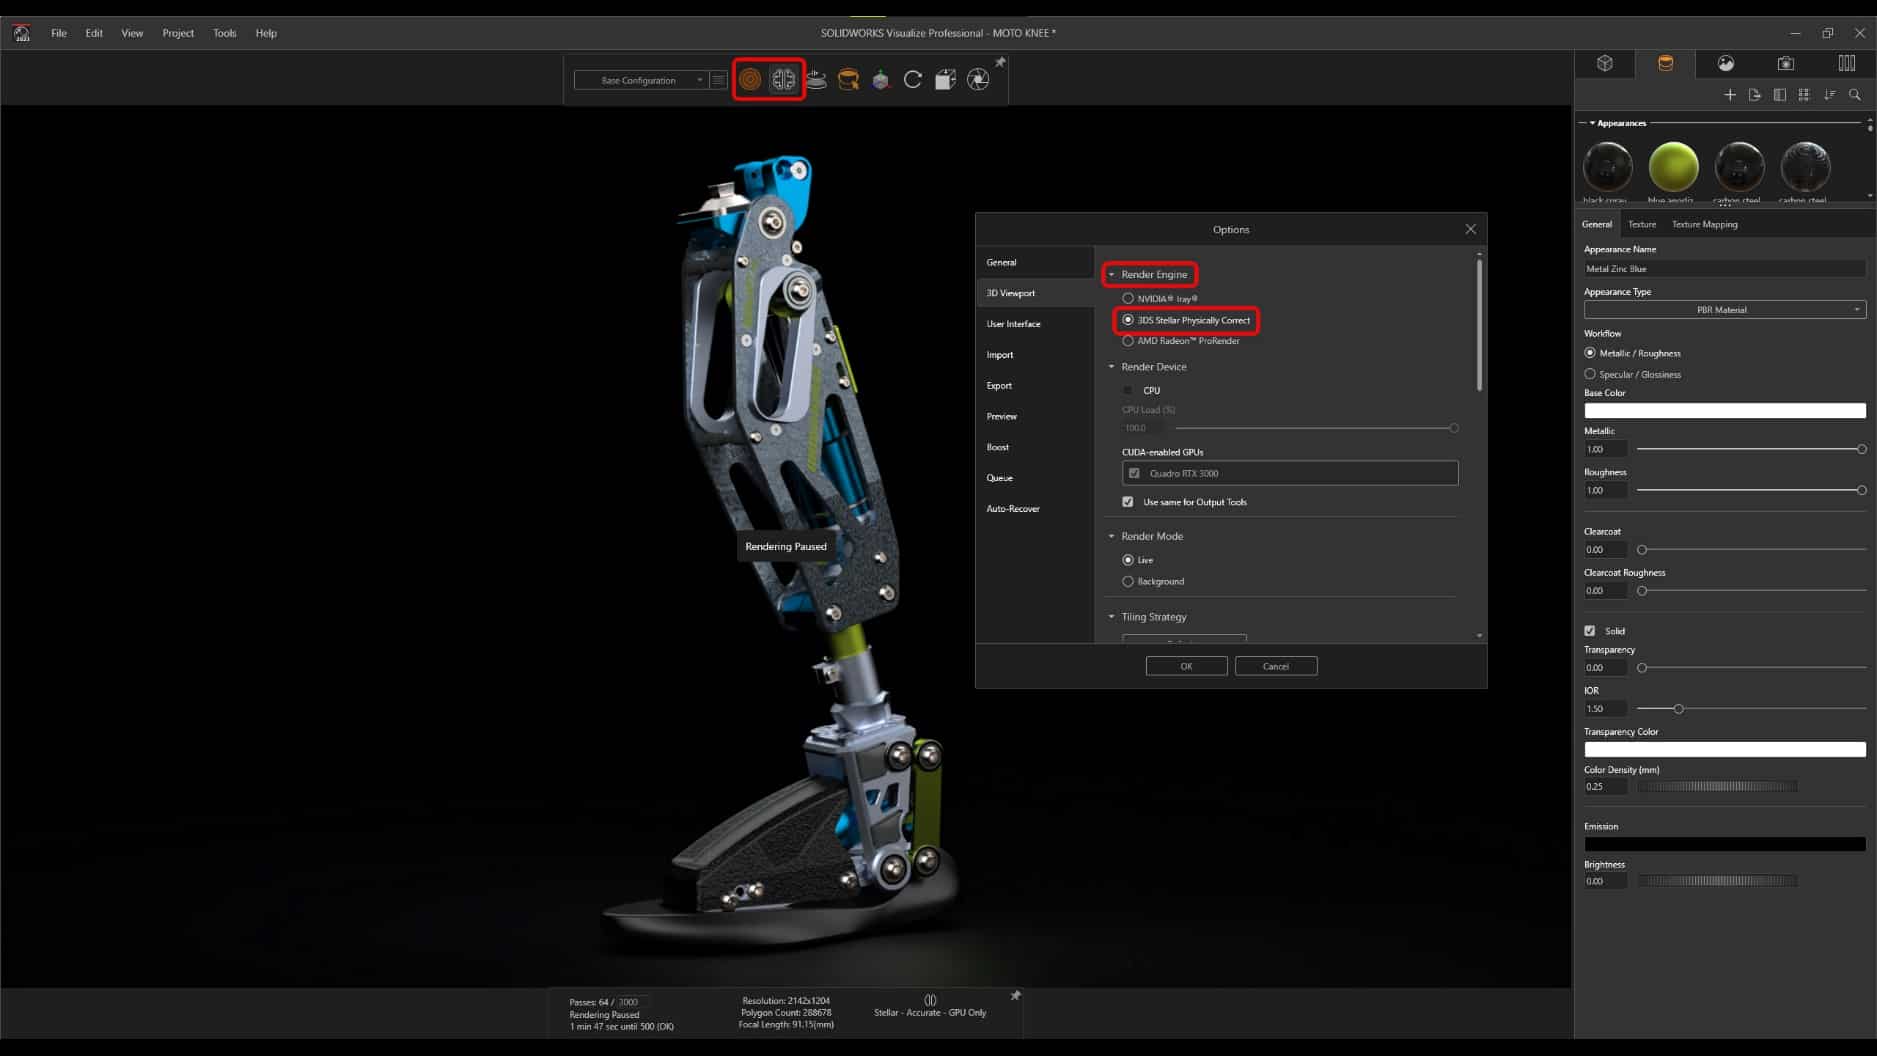Screen dimensions: 1877x1056
Task: Switch to the Models palette tab
Action: [1607, 63]
